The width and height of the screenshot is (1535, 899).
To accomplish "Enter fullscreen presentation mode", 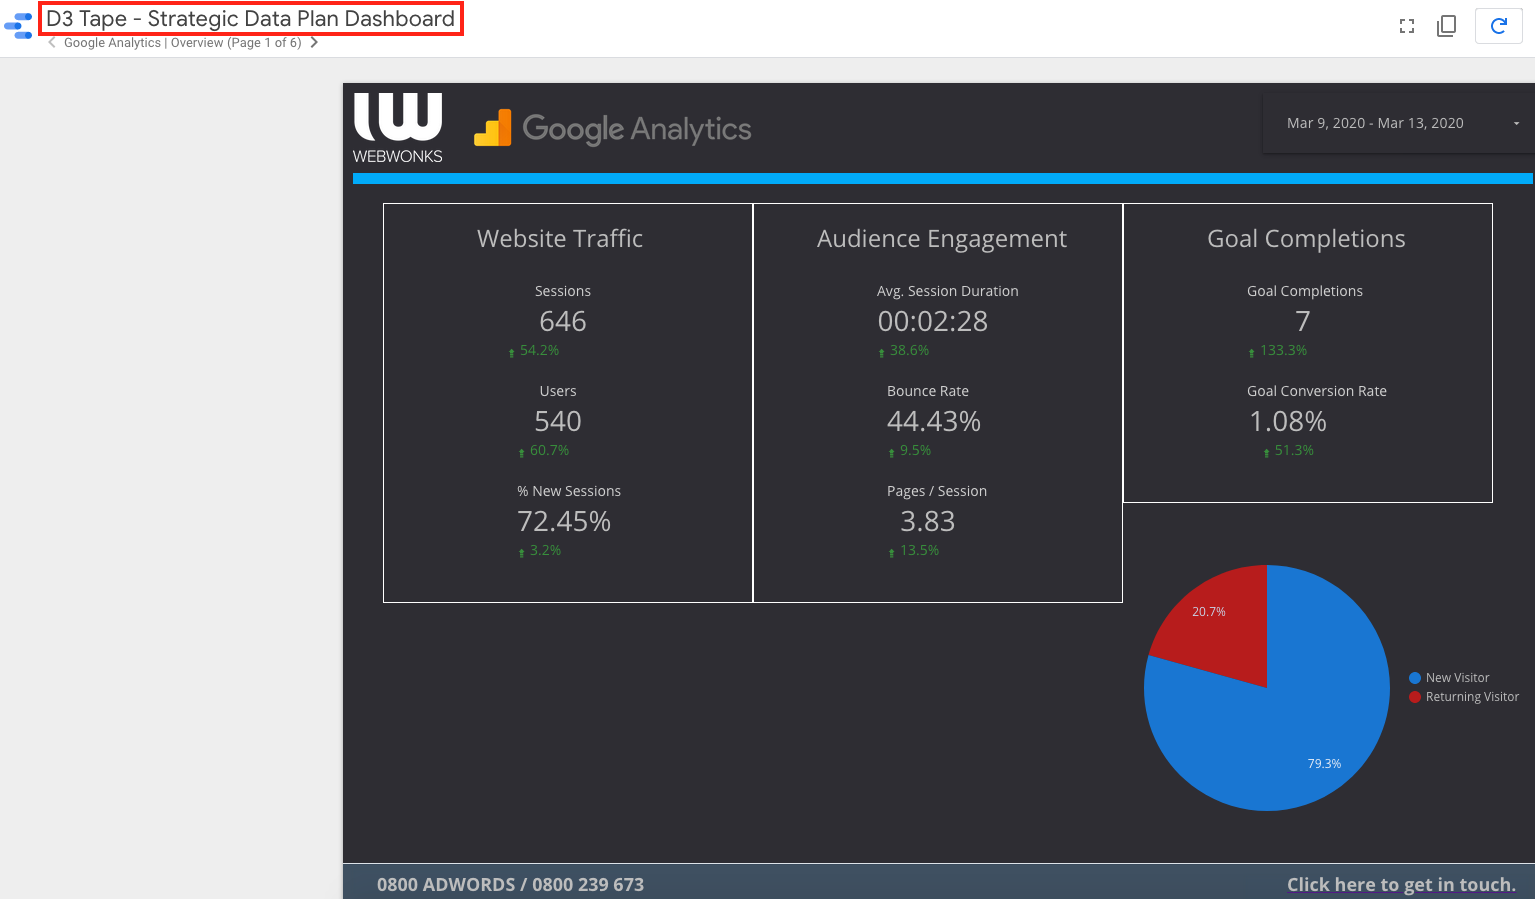I will point(1407,27).
